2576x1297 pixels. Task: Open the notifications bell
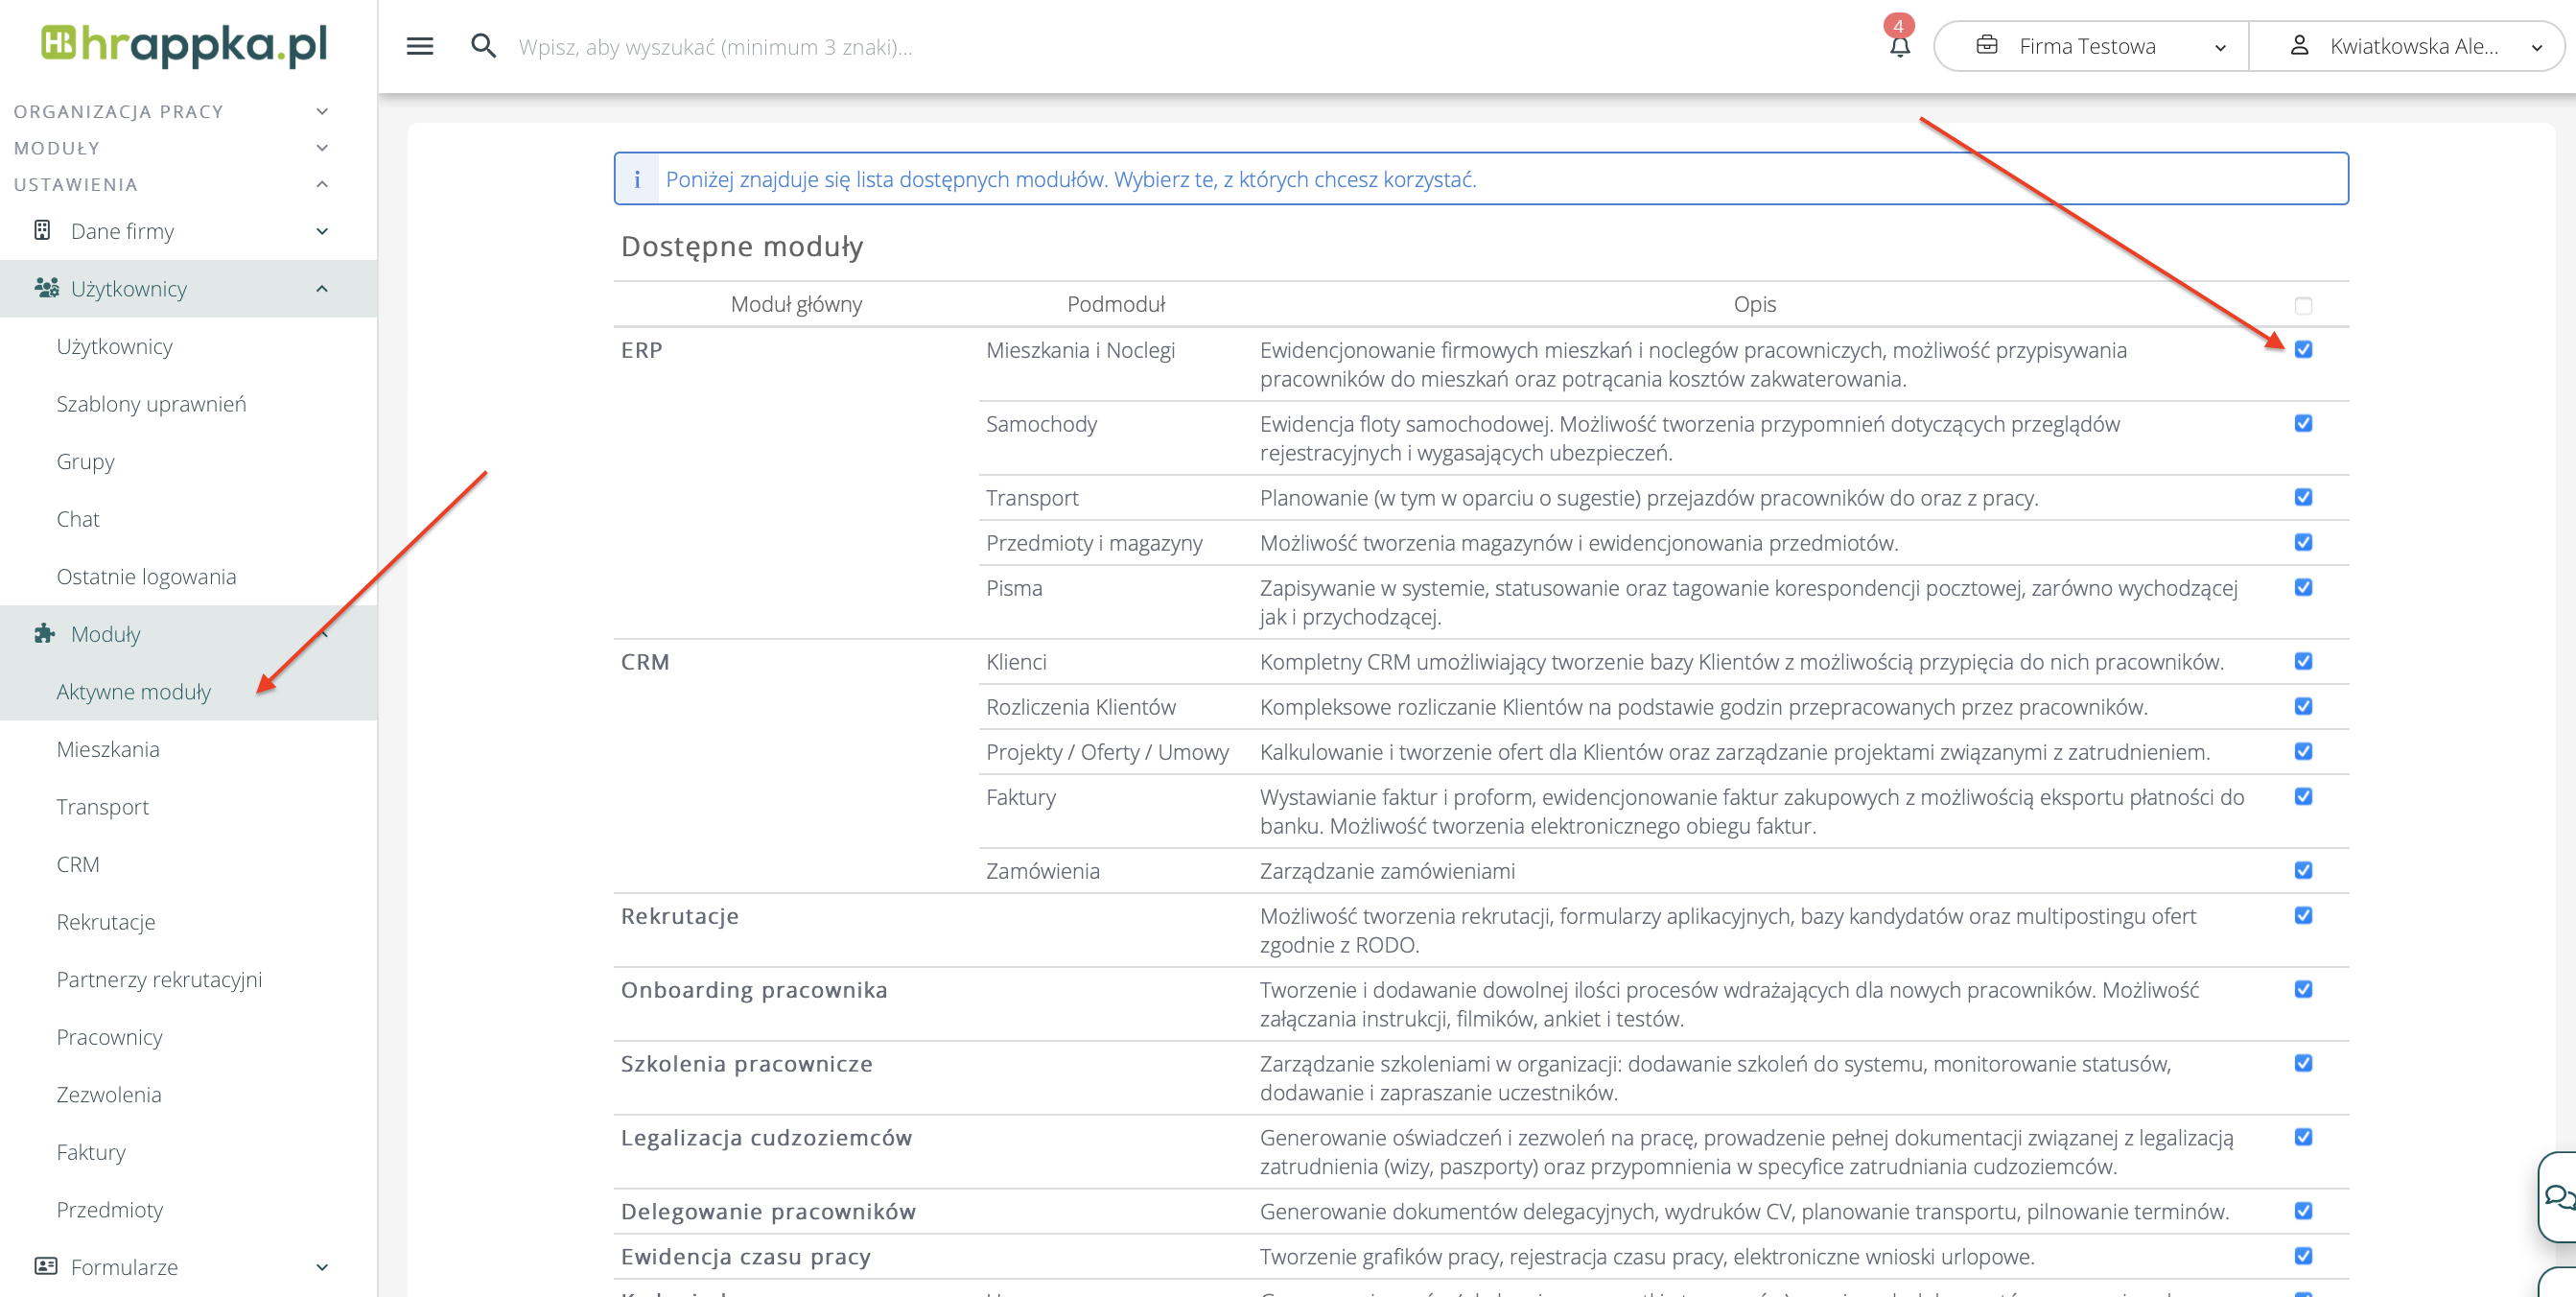(x=1899, y=46)
